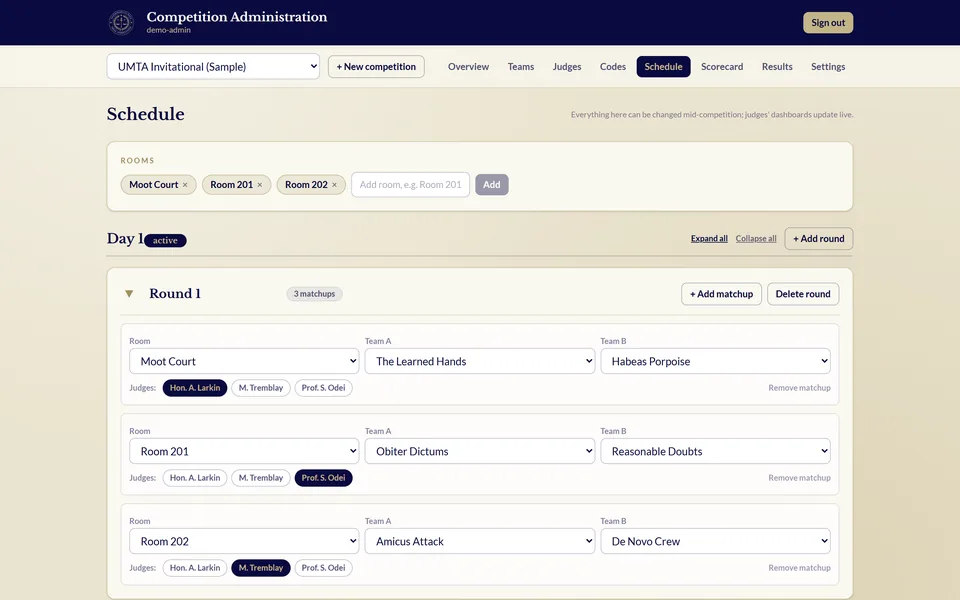
Task: Open the Reasonable Doubts Team B dropdown
Action: (x=716, y=451)
